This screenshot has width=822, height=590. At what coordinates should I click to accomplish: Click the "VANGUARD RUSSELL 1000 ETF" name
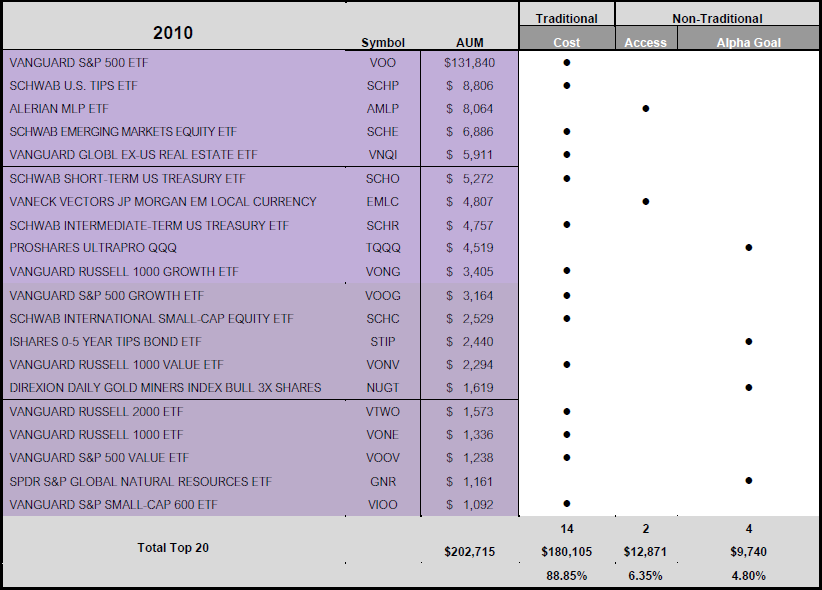[96, 435]
